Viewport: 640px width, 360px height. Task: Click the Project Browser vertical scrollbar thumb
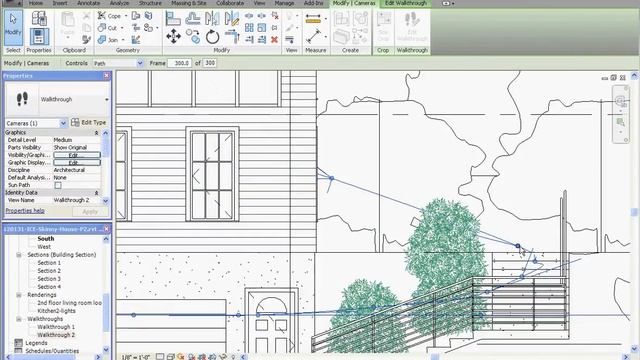[106, 312]
